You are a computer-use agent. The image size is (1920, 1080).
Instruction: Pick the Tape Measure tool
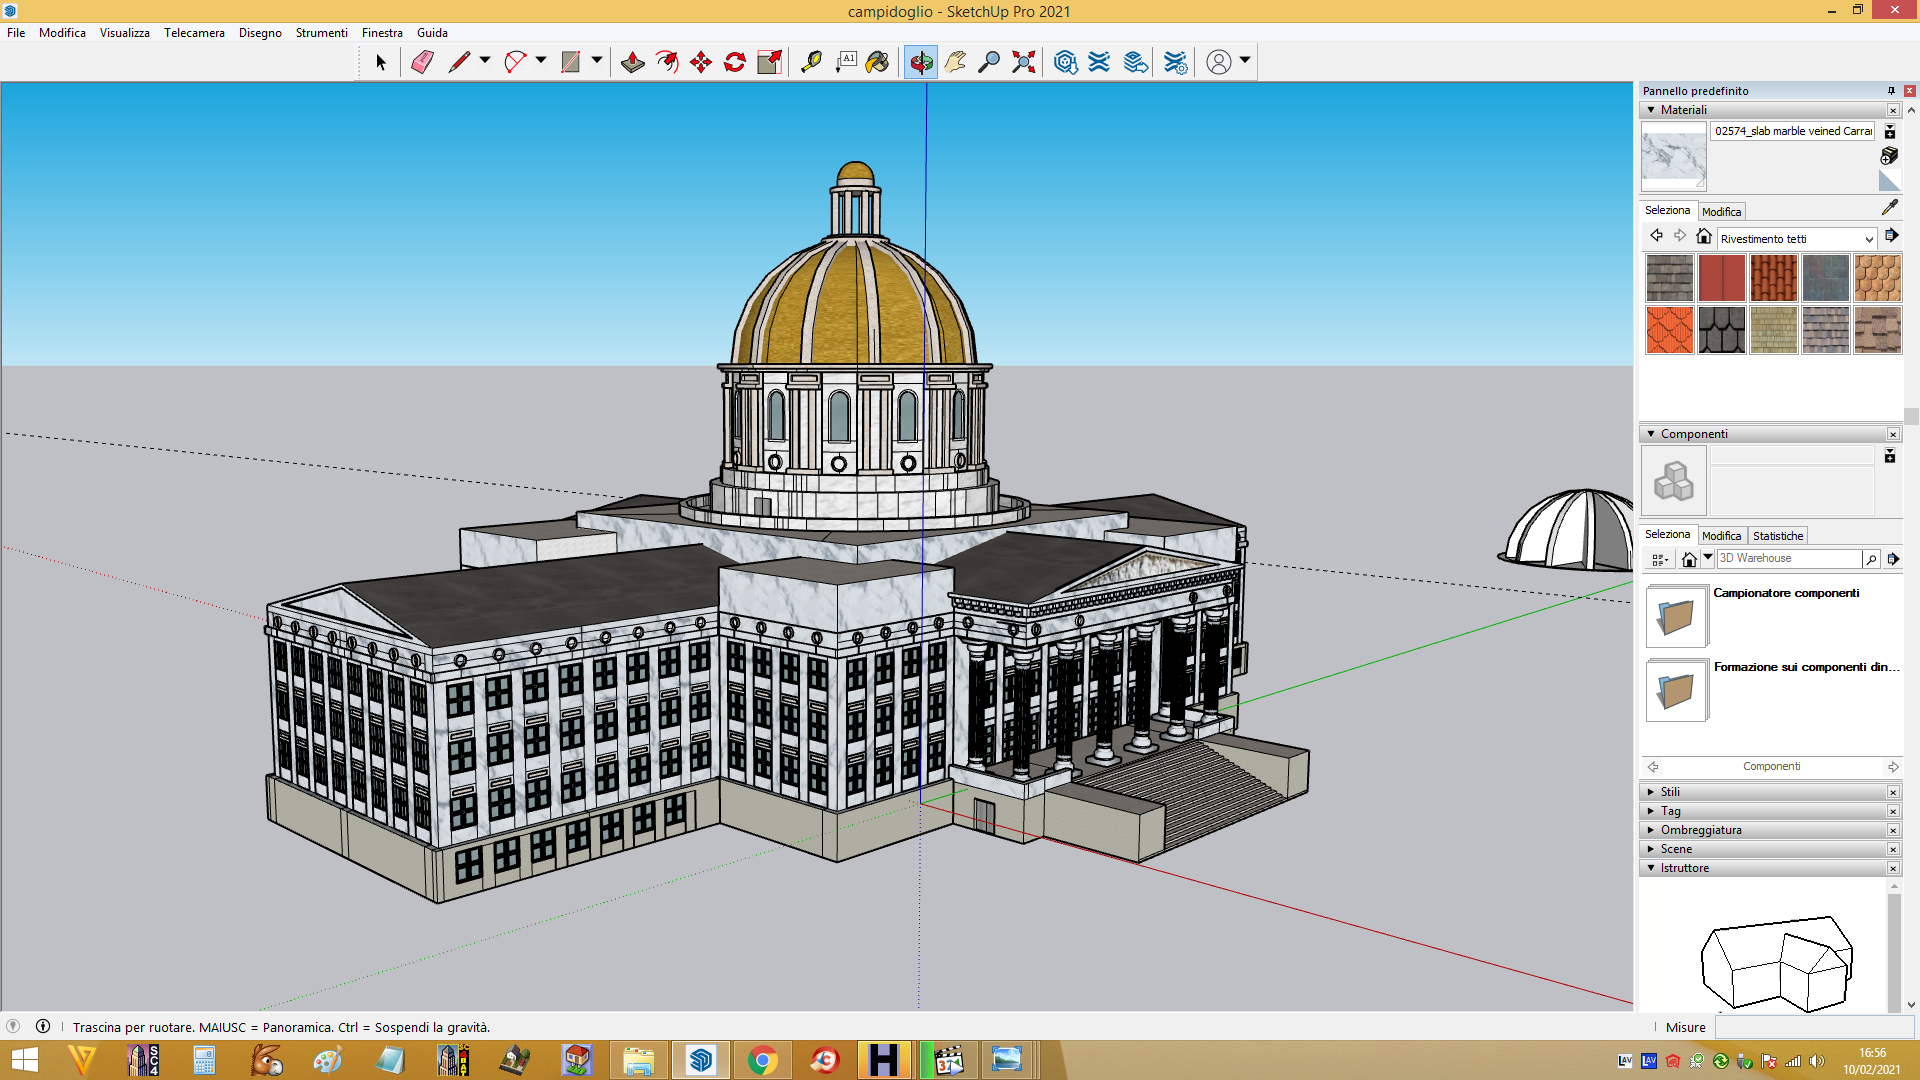(811, 62)
